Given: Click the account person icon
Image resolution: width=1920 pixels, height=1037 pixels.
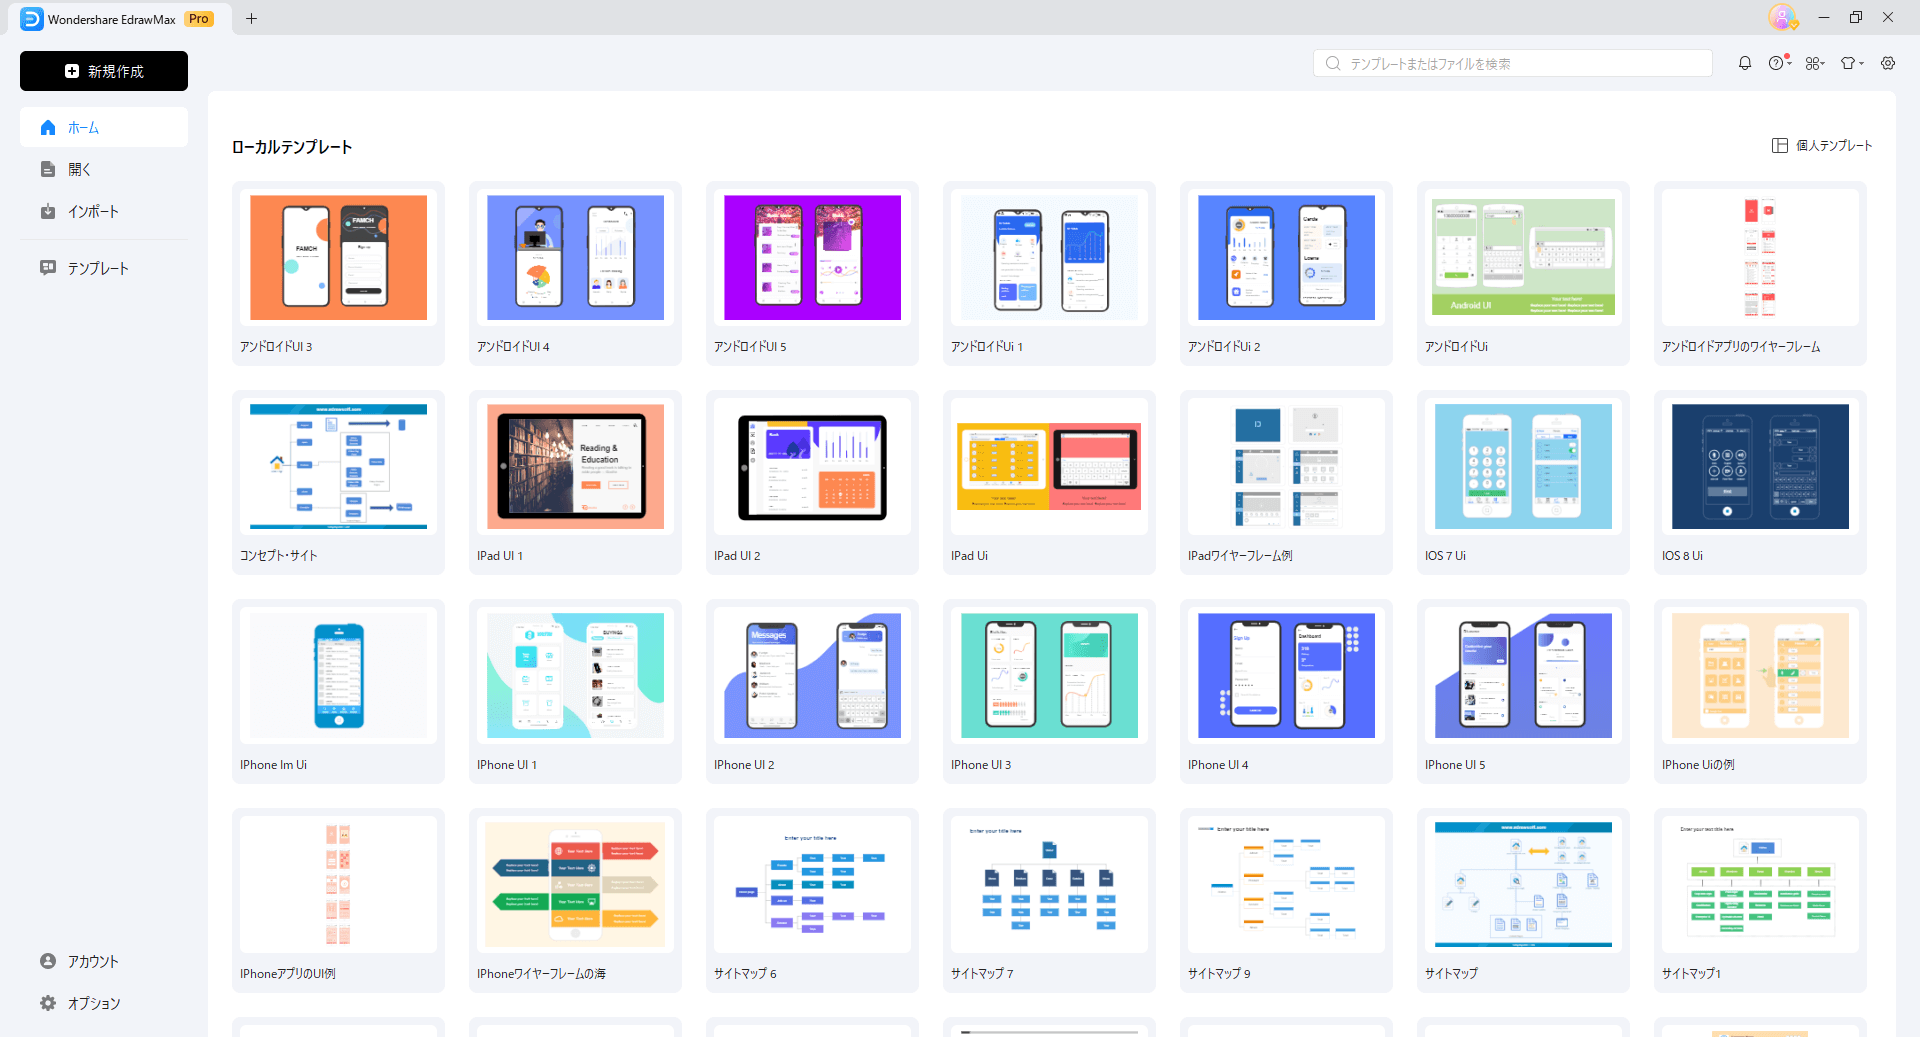Looking at the screenshot, I should tap(48, 961).
